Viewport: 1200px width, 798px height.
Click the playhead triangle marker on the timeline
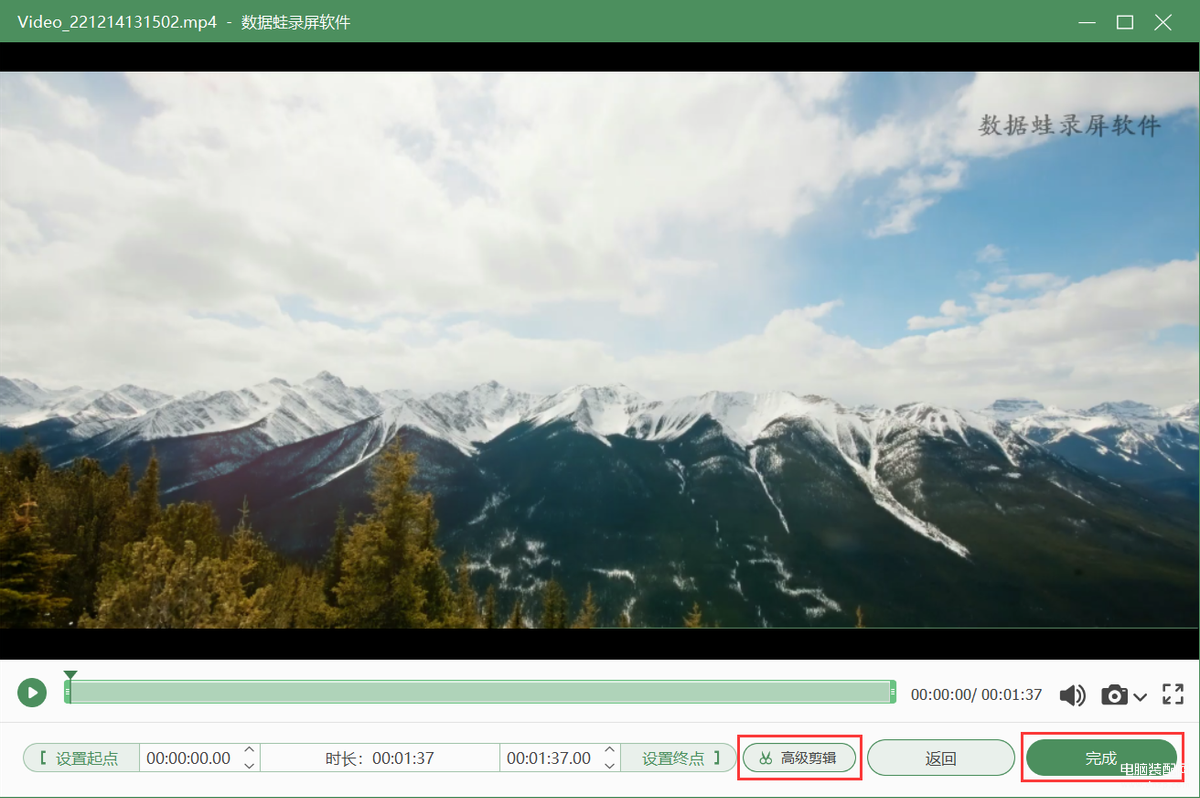click(x=70, y=675)
